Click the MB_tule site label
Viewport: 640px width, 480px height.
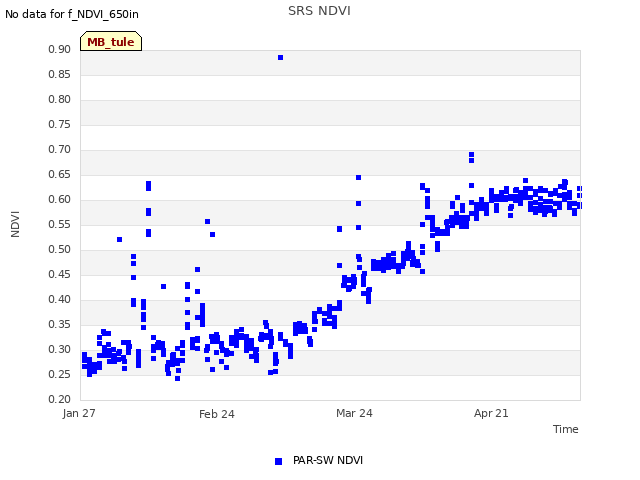[x=111, y=41]
